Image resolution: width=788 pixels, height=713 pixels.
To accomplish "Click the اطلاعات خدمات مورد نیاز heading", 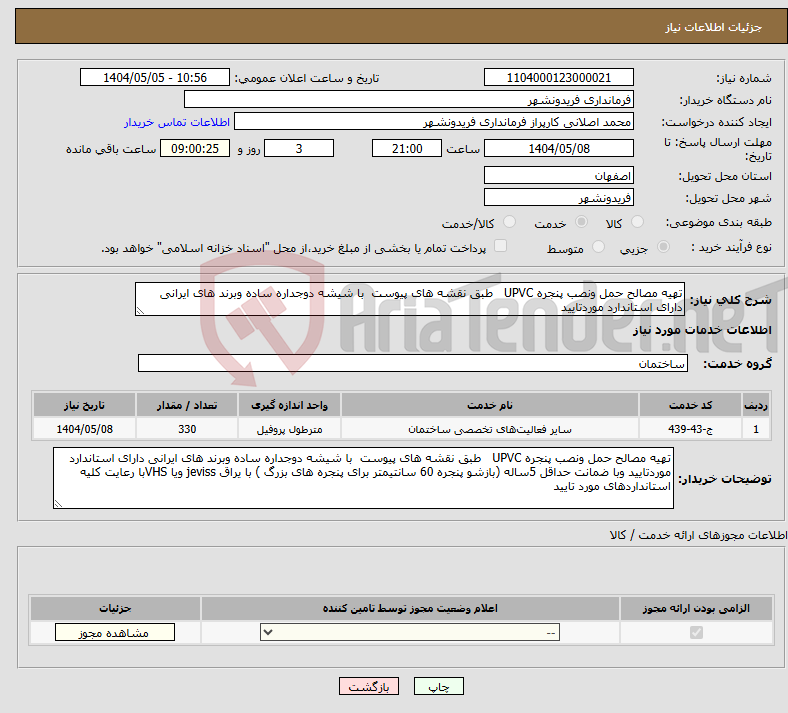I will tap(702, 330).
